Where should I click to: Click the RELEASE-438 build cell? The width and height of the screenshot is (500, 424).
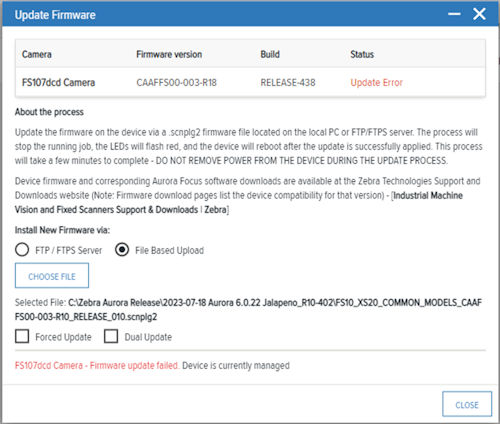point(288,82)
